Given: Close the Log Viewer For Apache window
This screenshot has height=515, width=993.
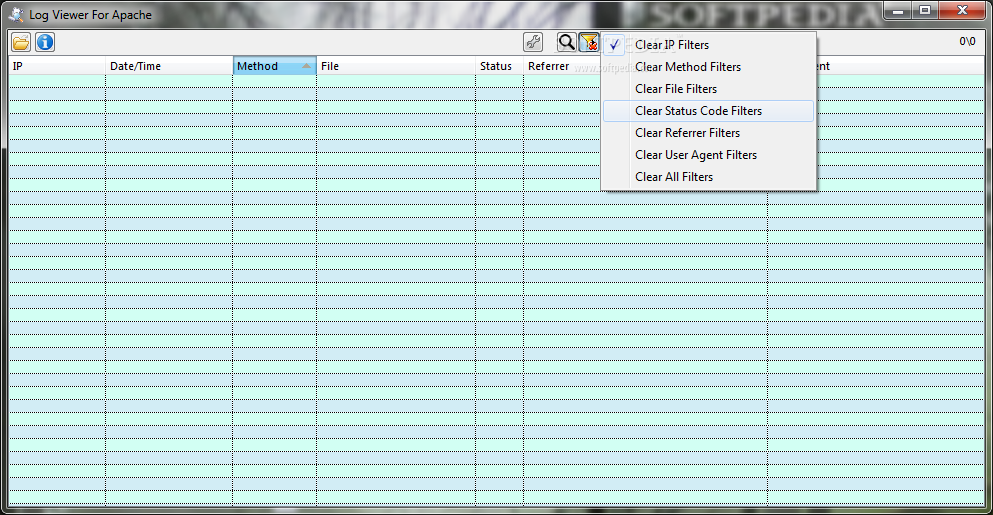Looking at the screenshot, I should click(x=962, y=11).
